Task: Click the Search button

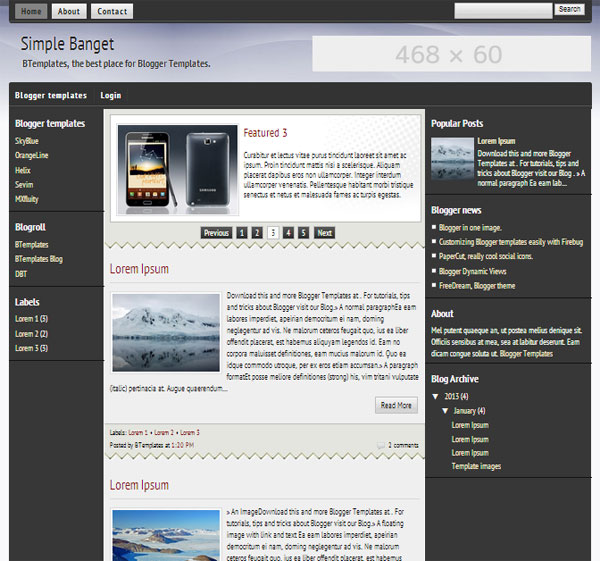Action: coord(569,10)
